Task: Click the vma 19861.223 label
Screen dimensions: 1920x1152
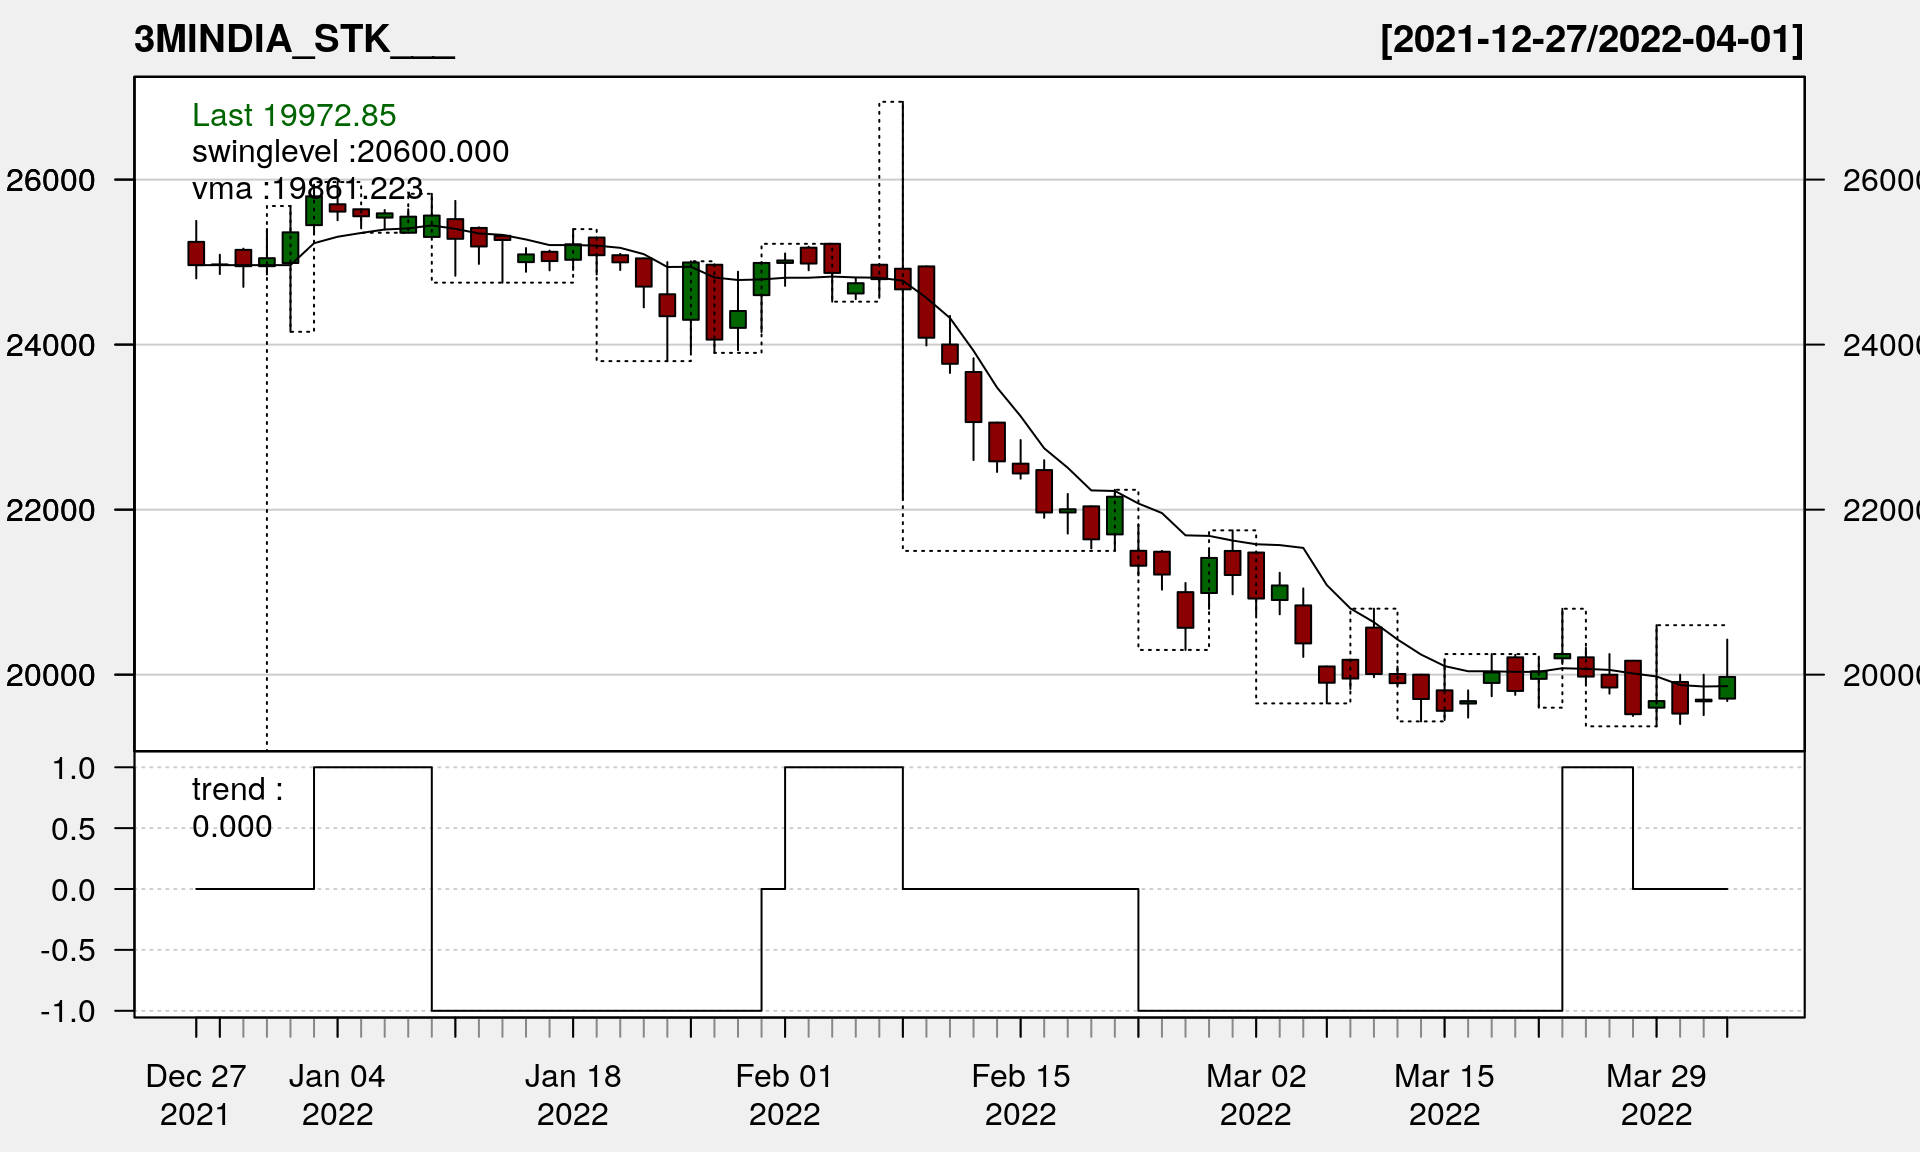Action: click(307, 188)
